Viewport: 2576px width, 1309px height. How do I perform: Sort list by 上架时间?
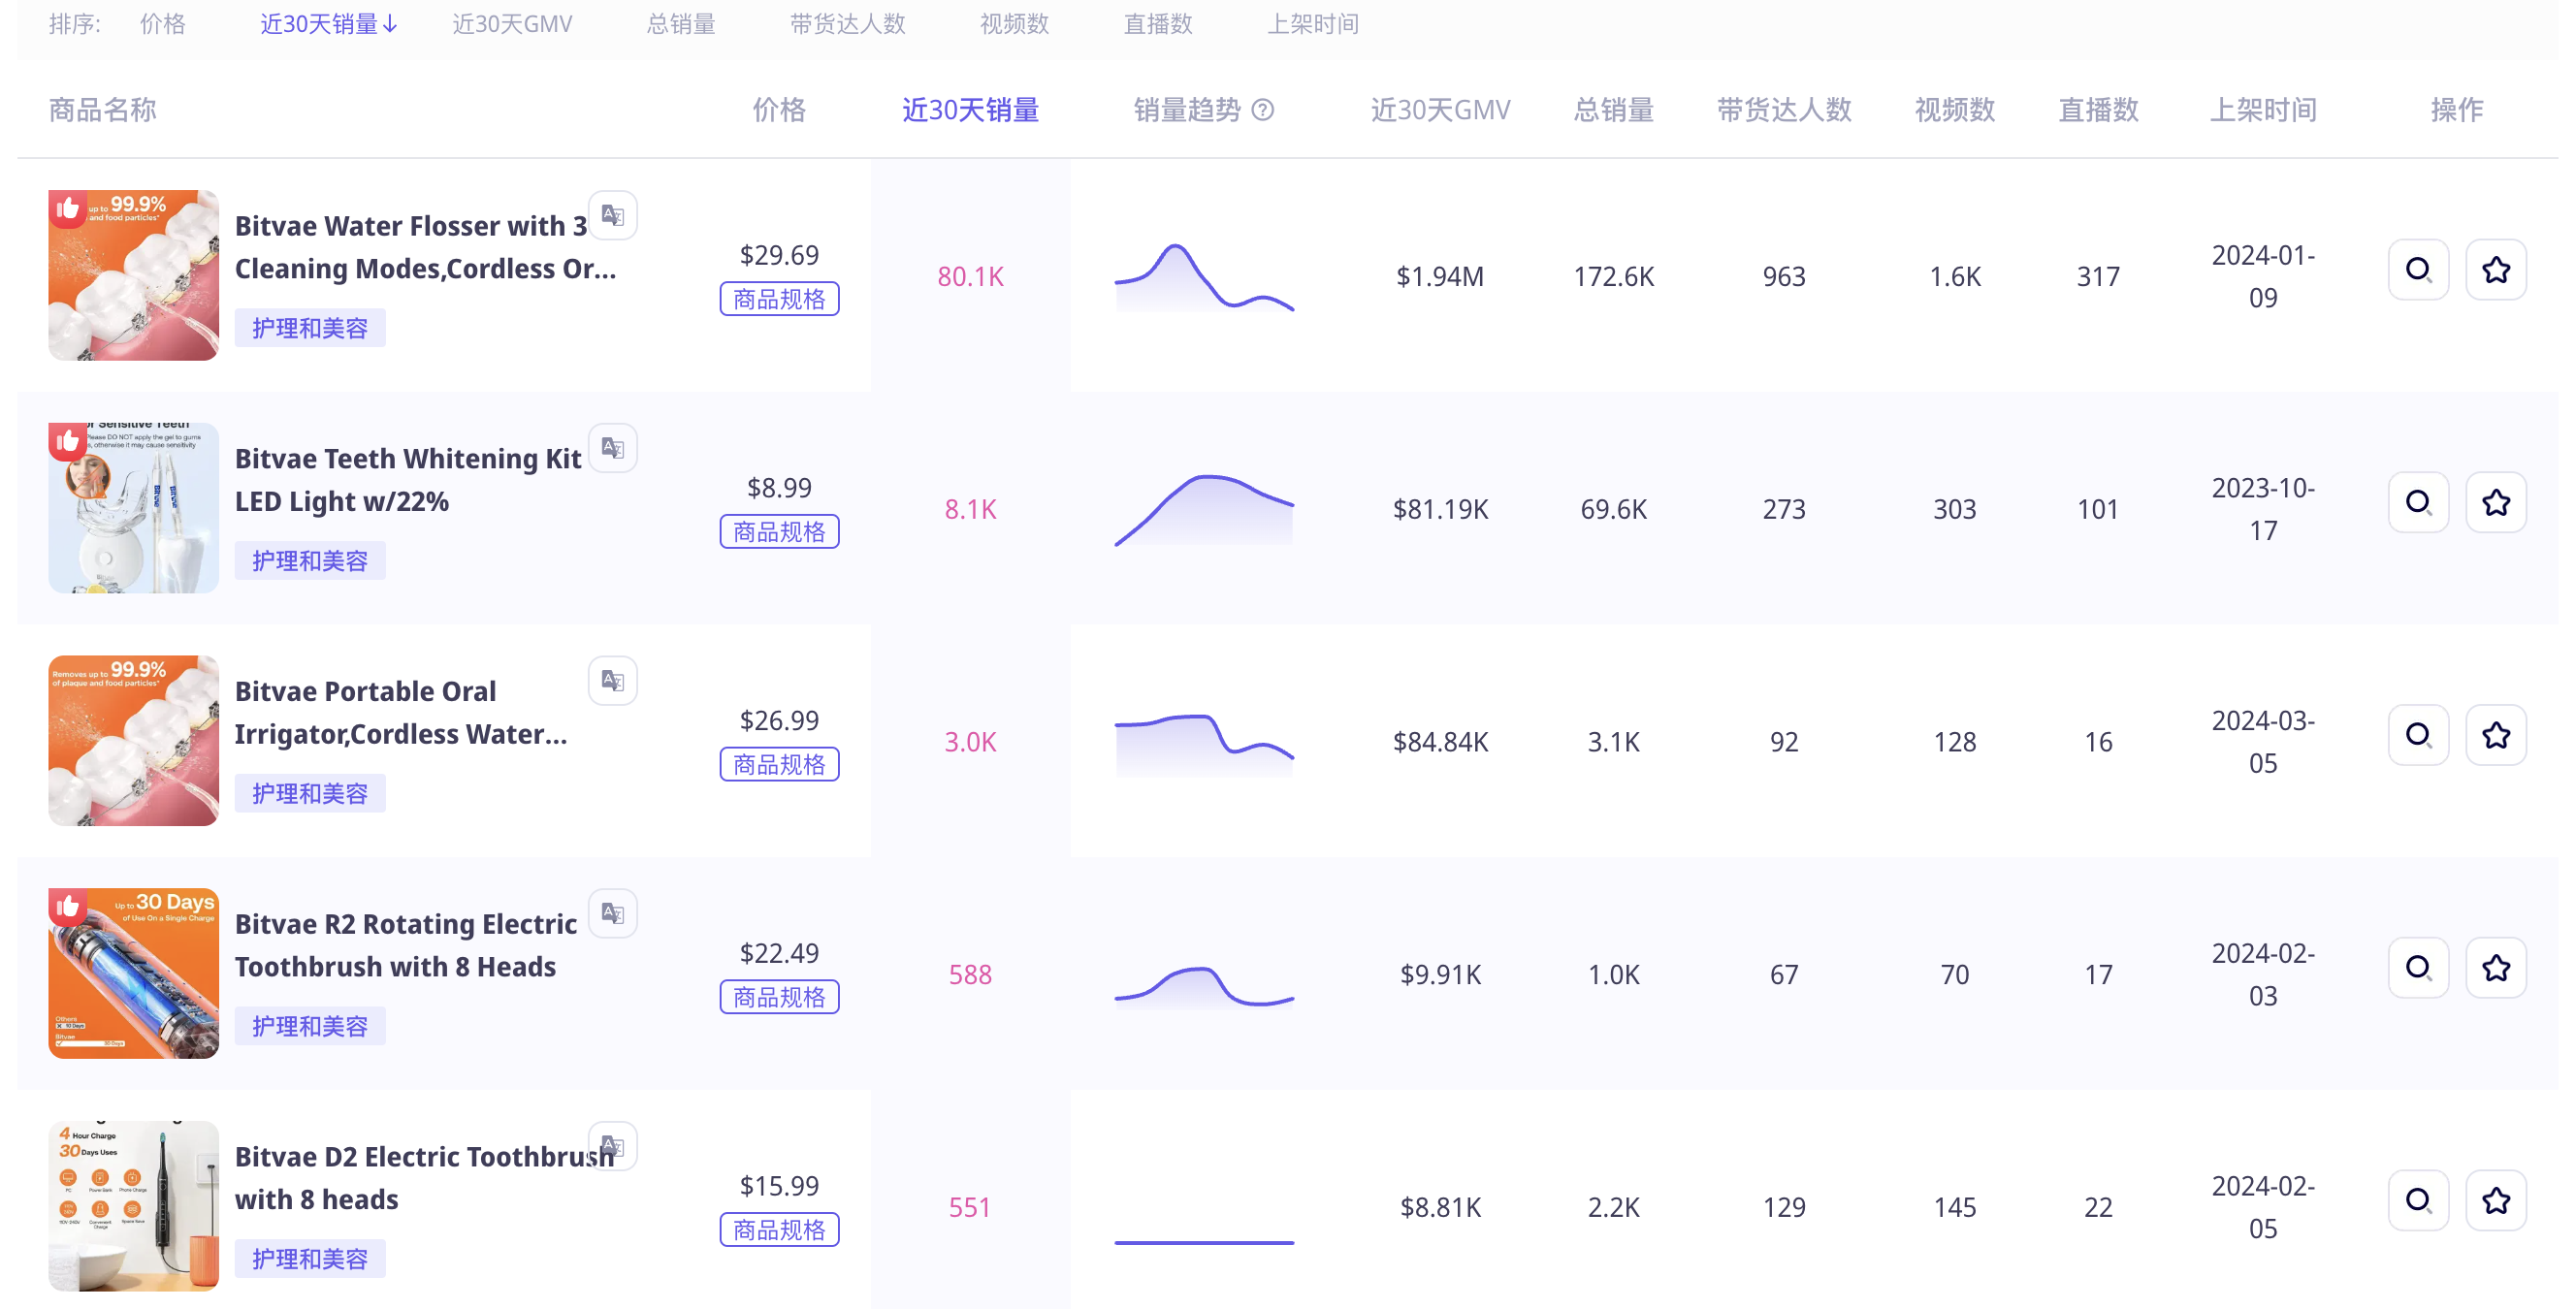click(x=1312, y=24)
